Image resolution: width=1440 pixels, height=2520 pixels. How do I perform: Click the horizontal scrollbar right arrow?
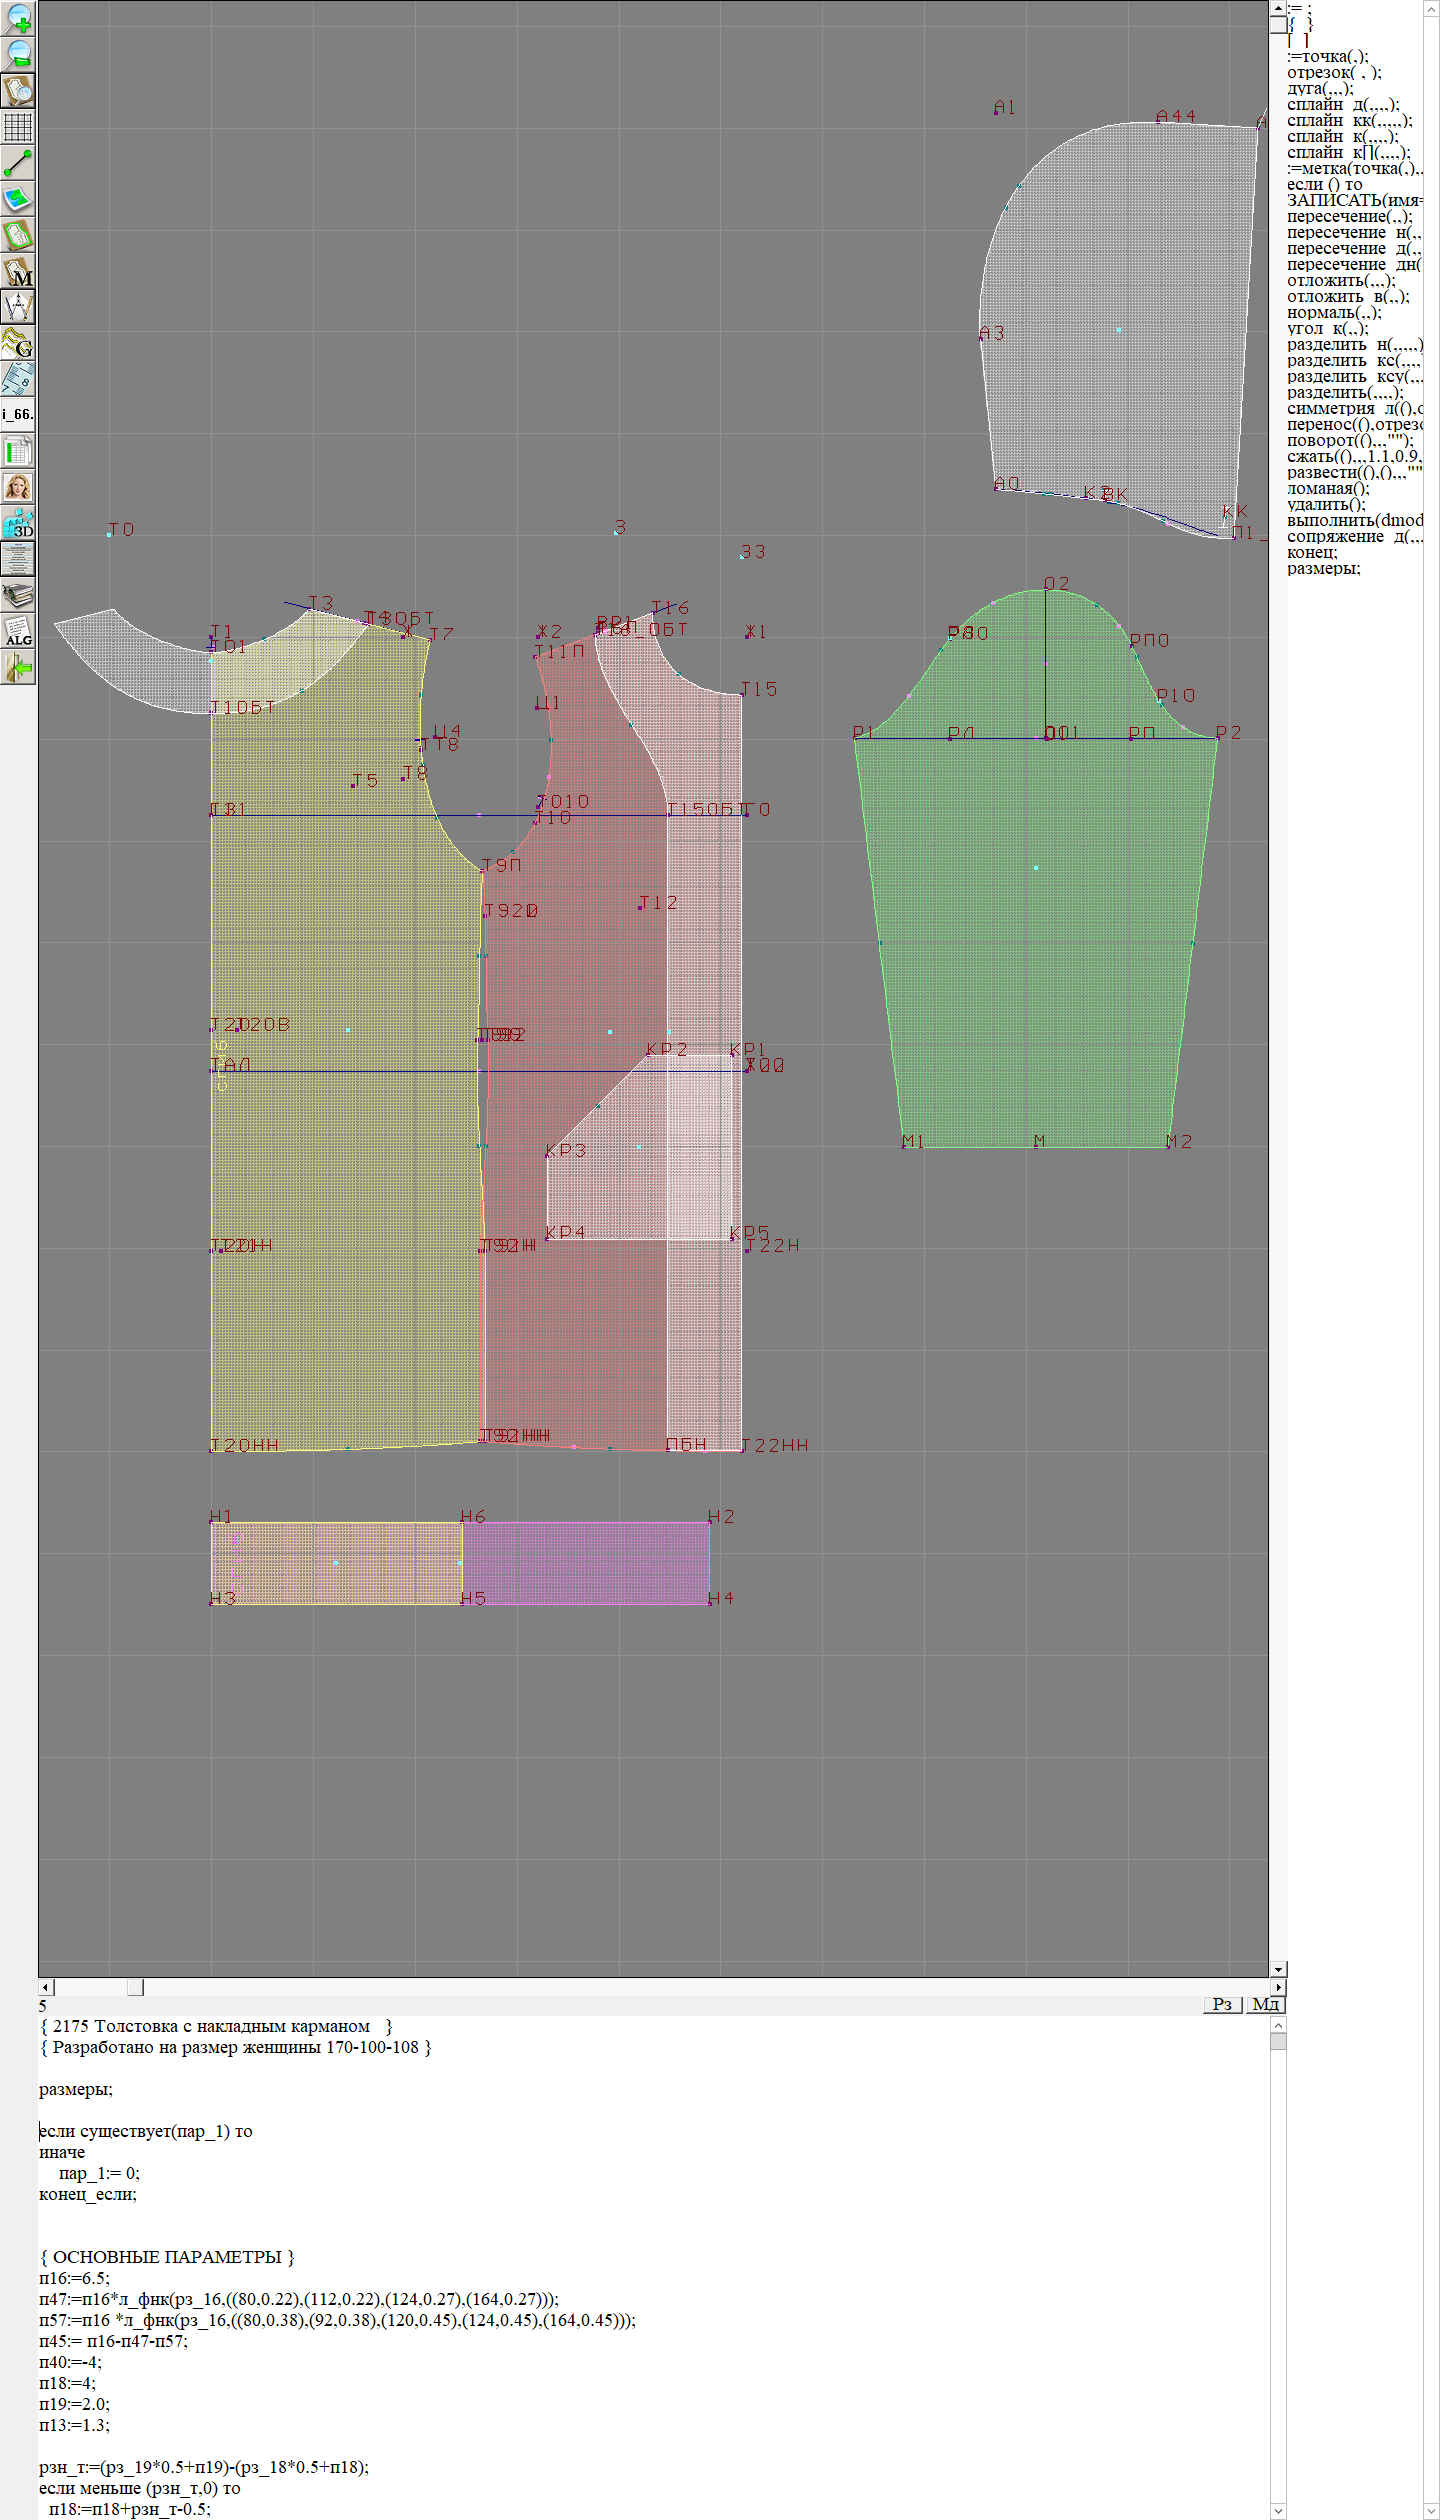point(1278,1987)
